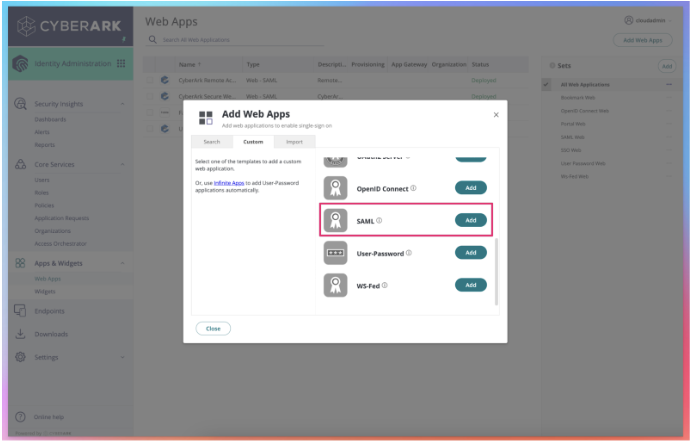Open Application Requests in sidebar

[62, 218]
